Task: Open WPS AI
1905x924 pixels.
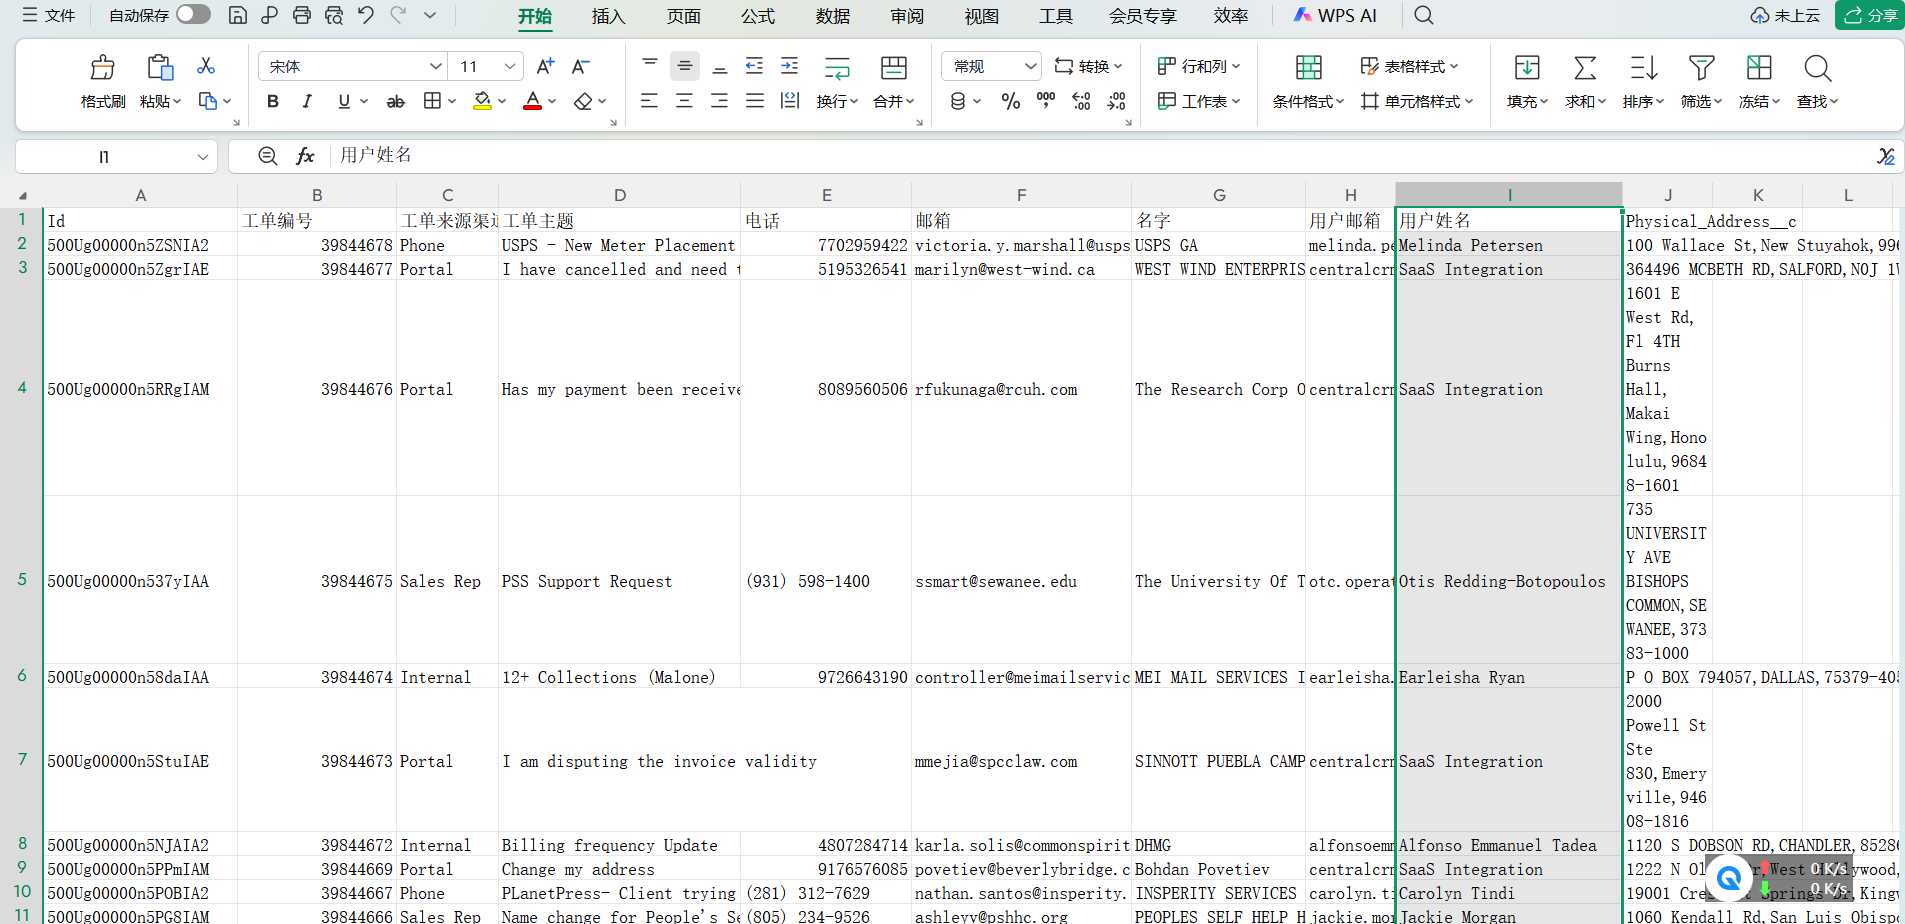Action: 1335,15
